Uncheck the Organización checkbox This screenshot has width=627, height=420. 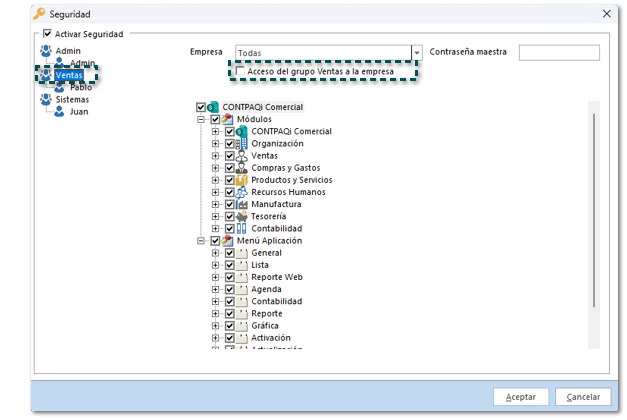(230, 144)
